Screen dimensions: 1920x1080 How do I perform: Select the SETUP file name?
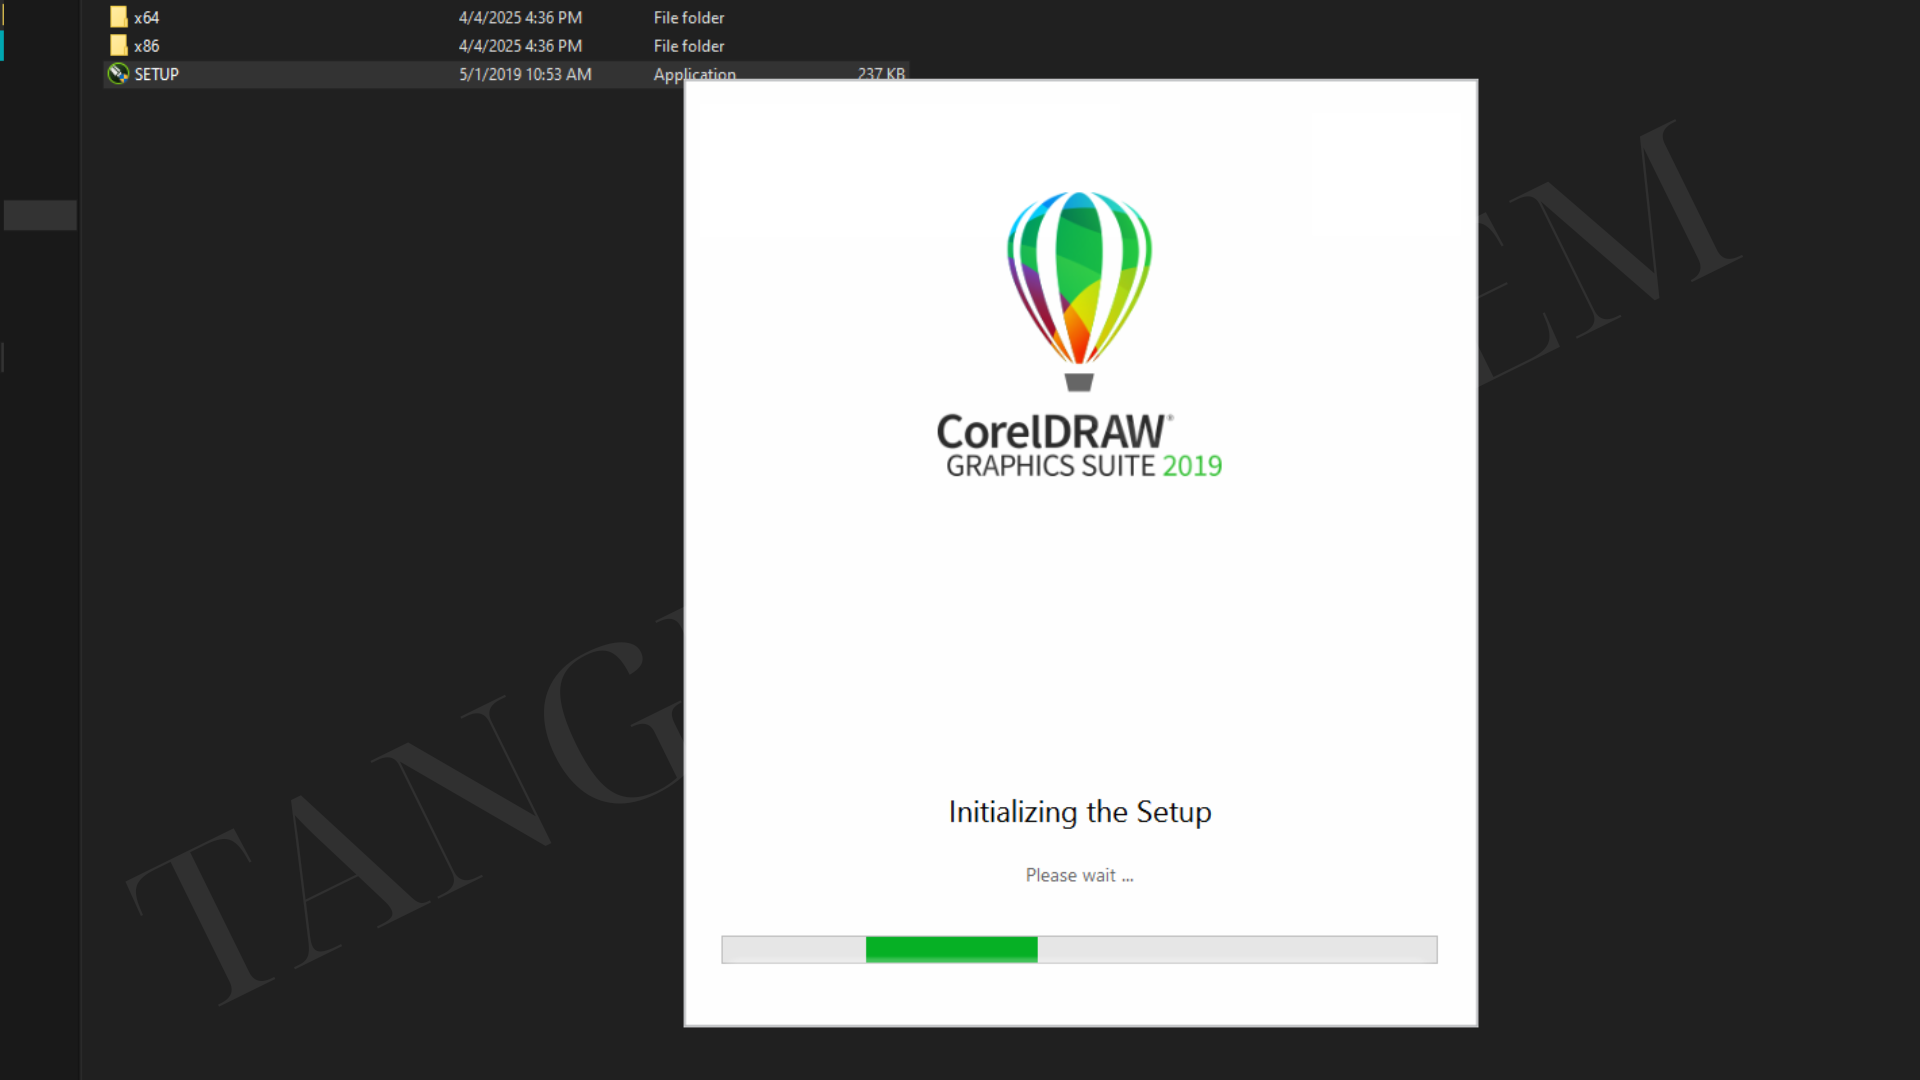[x=157, y=74]
